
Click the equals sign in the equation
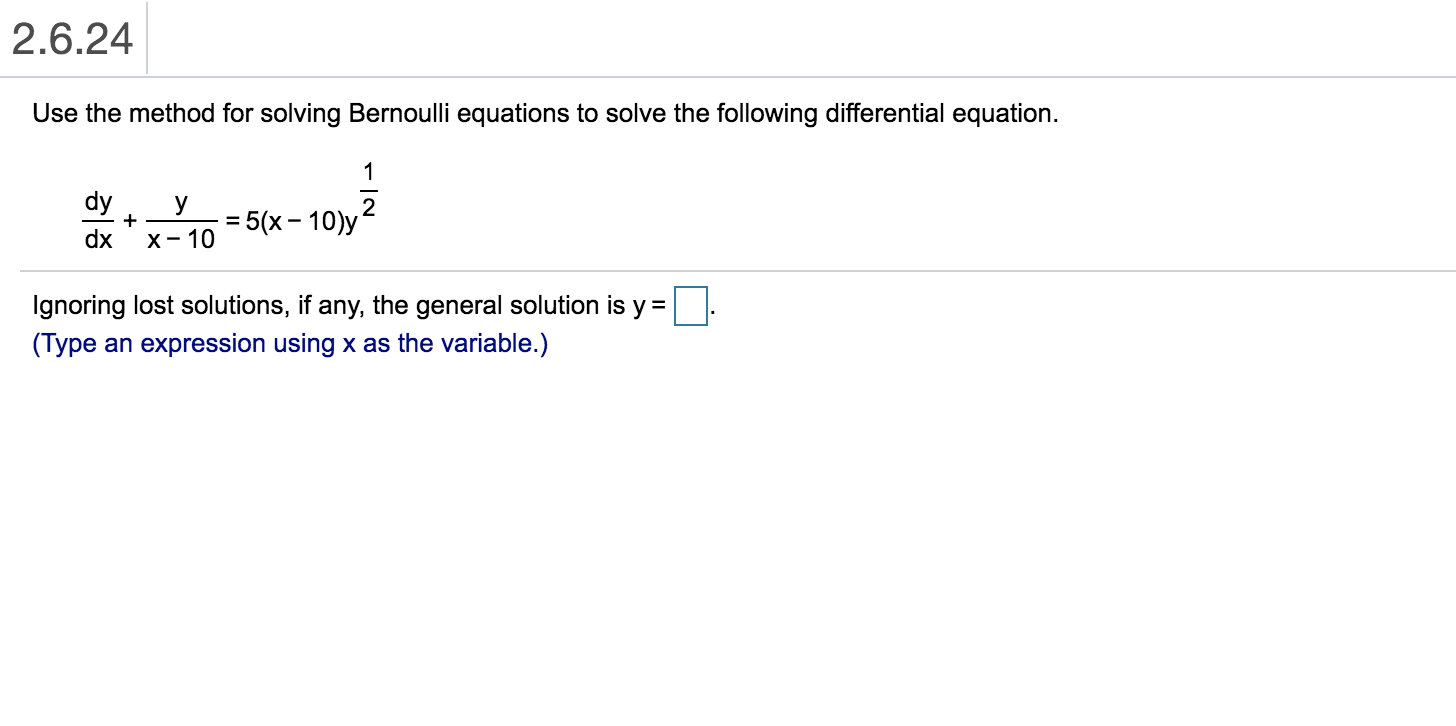[x=232, y=218]
